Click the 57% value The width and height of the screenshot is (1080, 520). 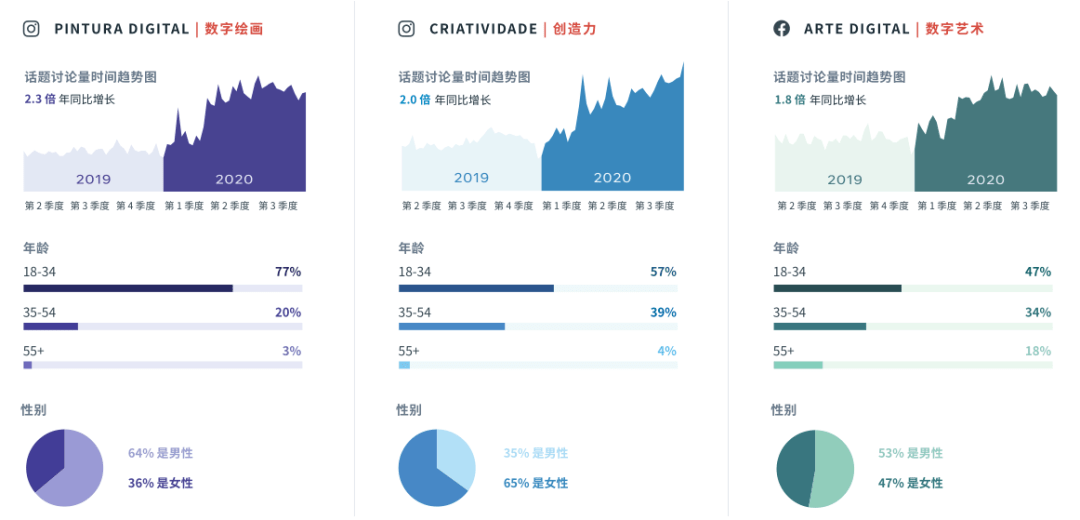click(x=663, y=271)
